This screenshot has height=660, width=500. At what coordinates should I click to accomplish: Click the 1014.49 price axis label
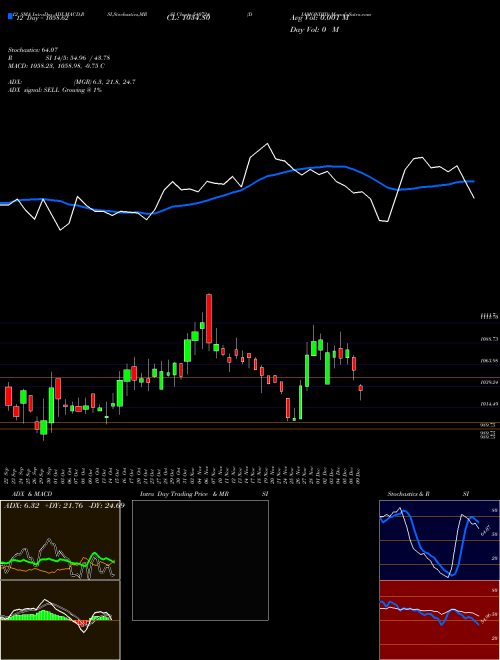click(x=489, y=404)
